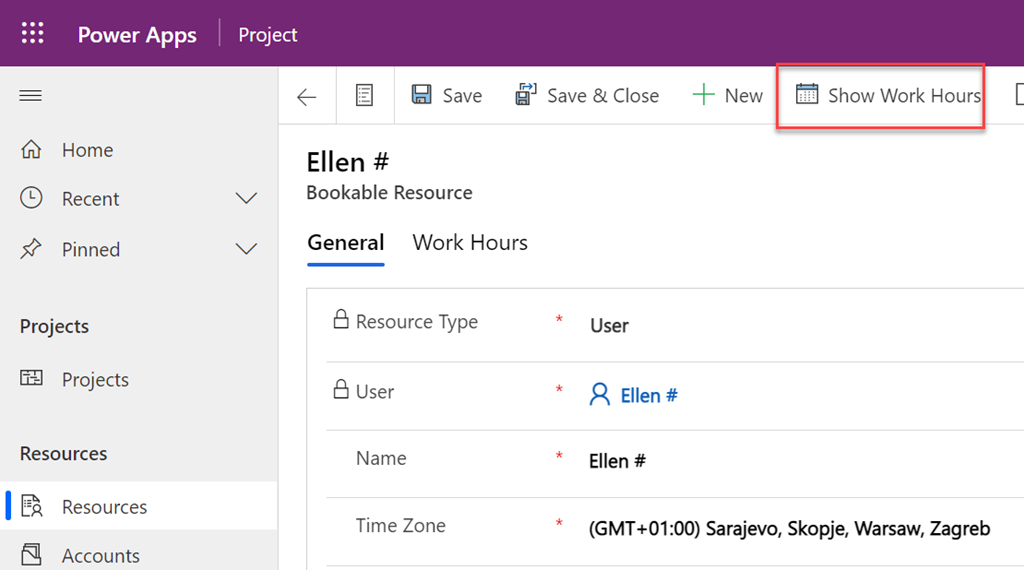The width and height of the screenshot is (1024, 570).
Task: Open the Time Zone field dropdown
Action: tap(790, 529)
